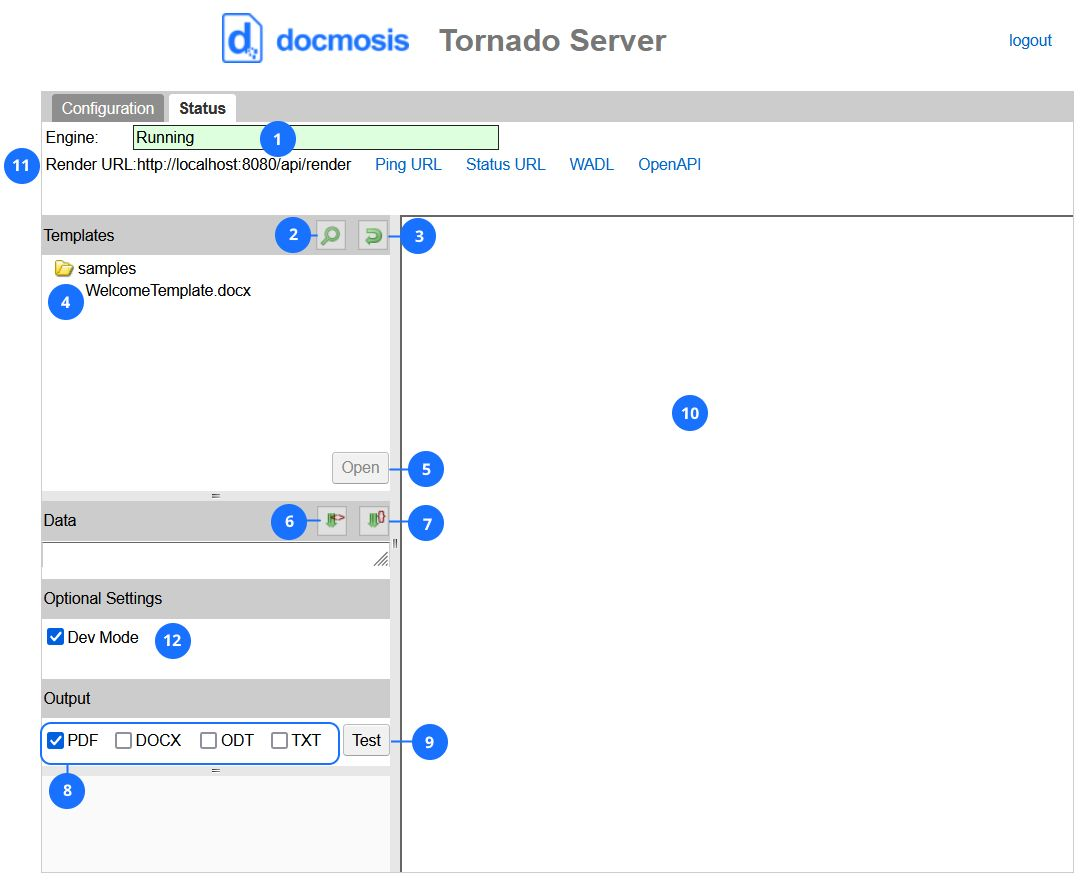Open the Status URL link
The image size is (1091, 887).
pyautogui.click(x=505, y=164)
